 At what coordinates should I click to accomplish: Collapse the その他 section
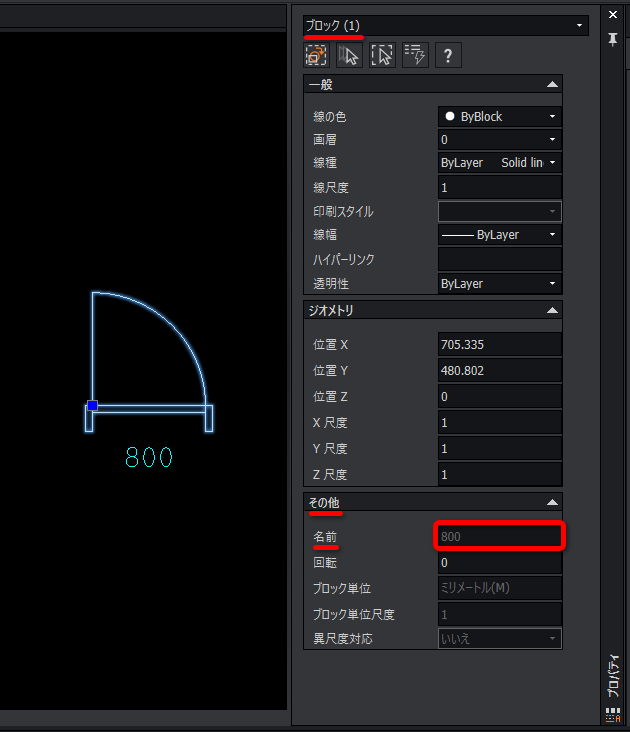coord(552,502)
